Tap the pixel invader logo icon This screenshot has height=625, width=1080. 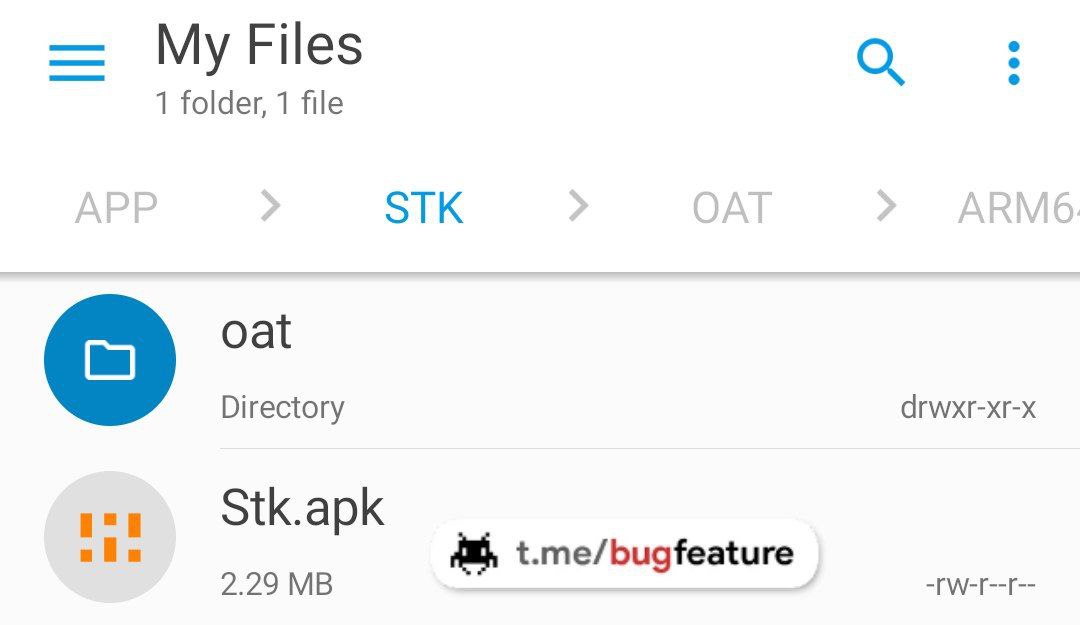[475, 553]
